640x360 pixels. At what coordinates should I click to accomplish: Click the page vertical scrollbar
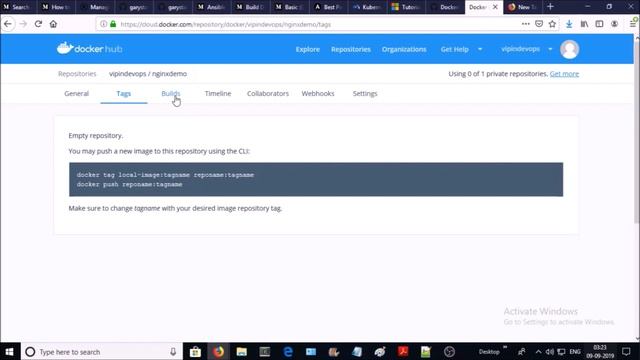[x=636, y=131]
